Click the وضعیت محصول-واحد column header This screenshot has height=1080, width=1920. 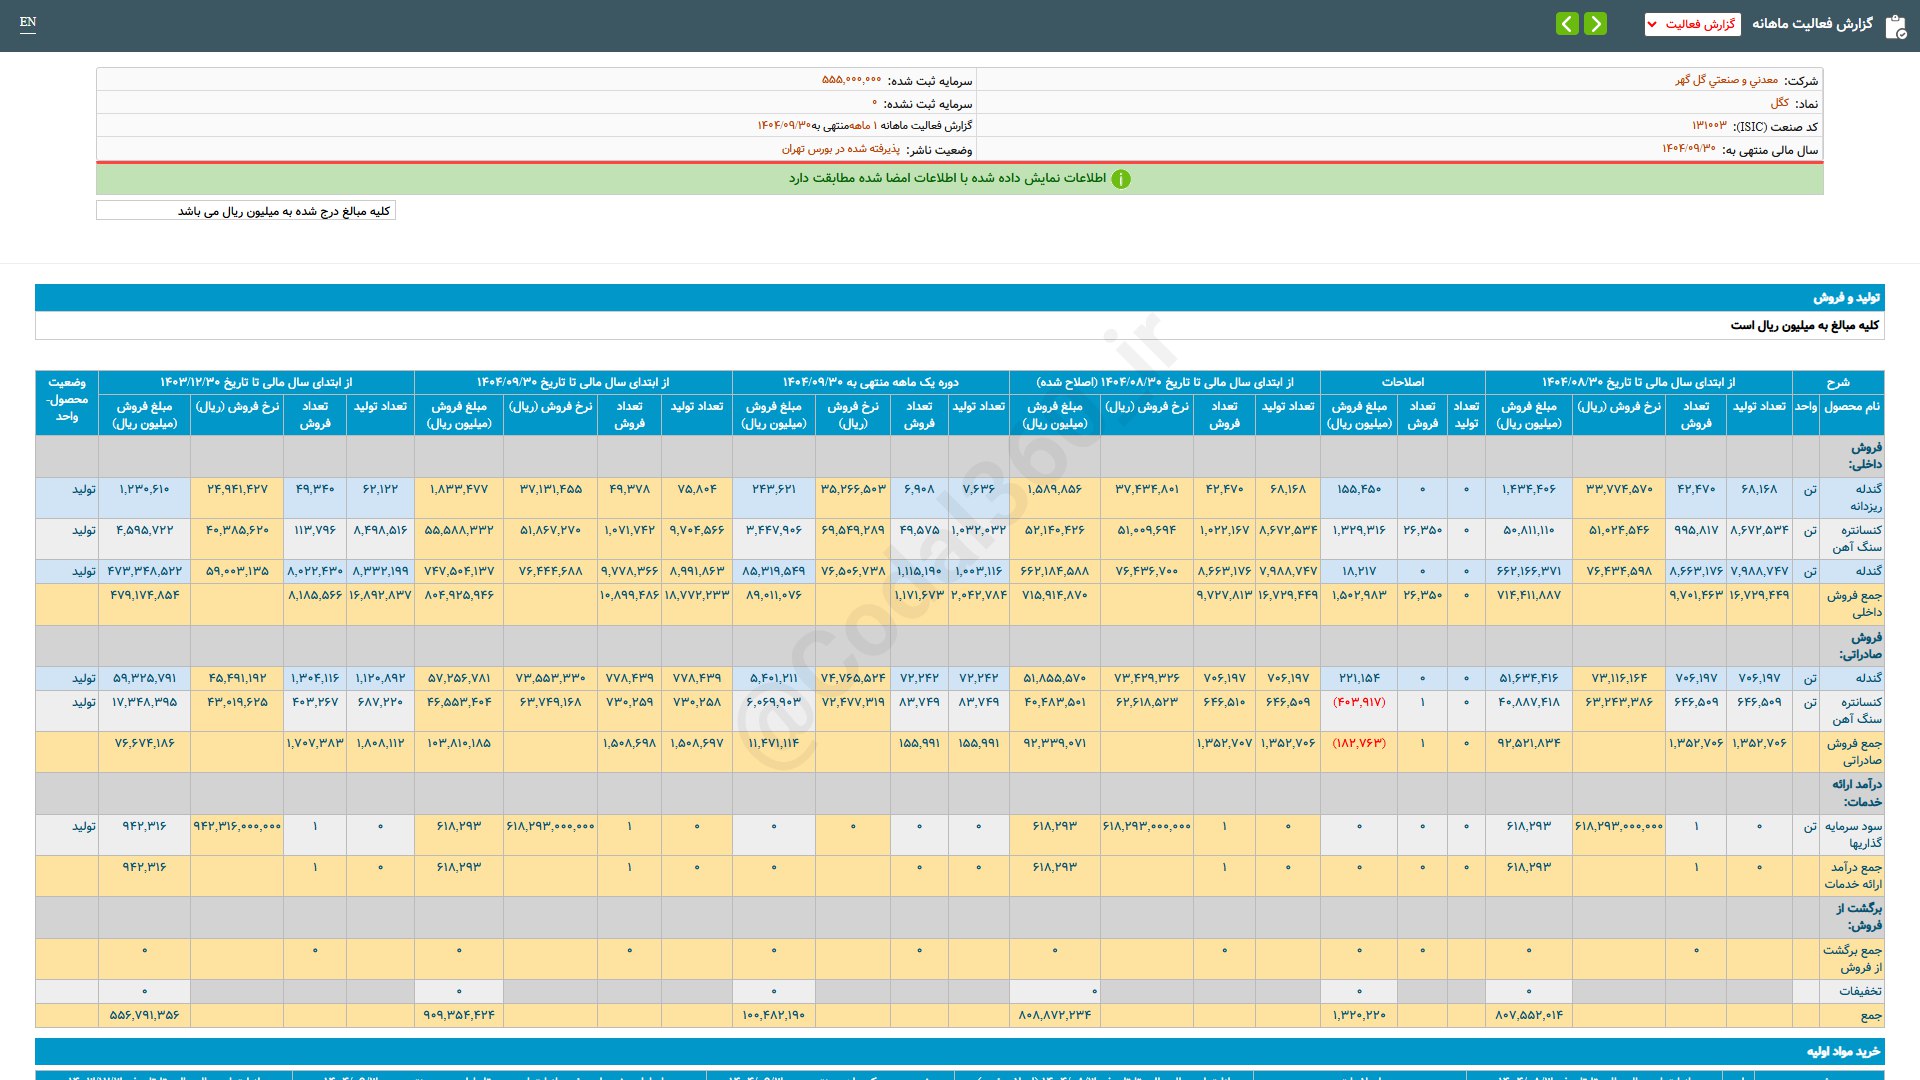pos(67,399)
